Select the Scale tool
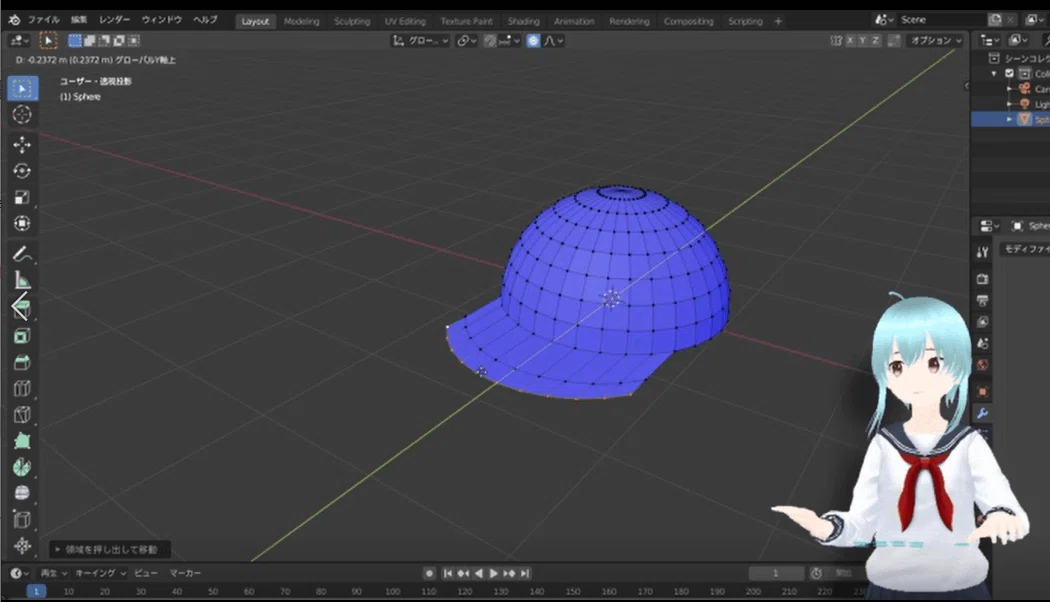 point(22,197)
